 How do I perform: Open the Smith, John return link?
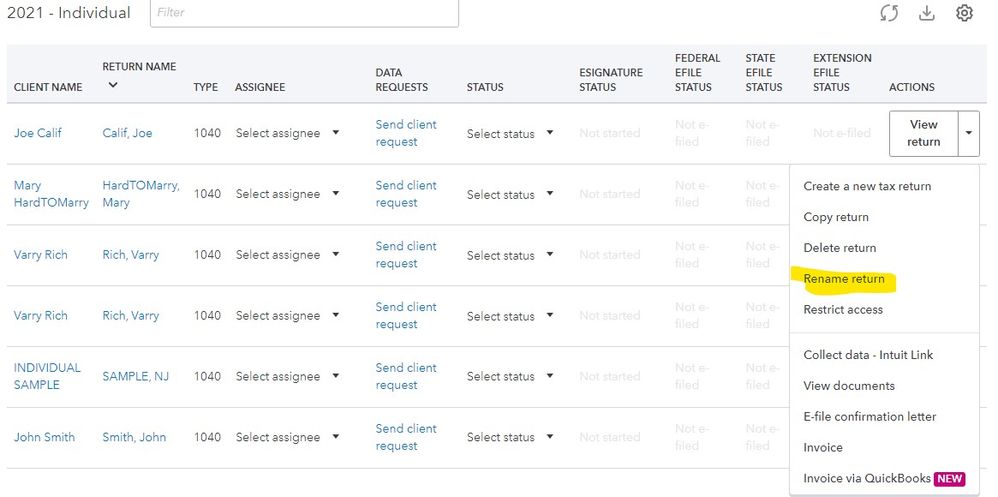(134, 437)
